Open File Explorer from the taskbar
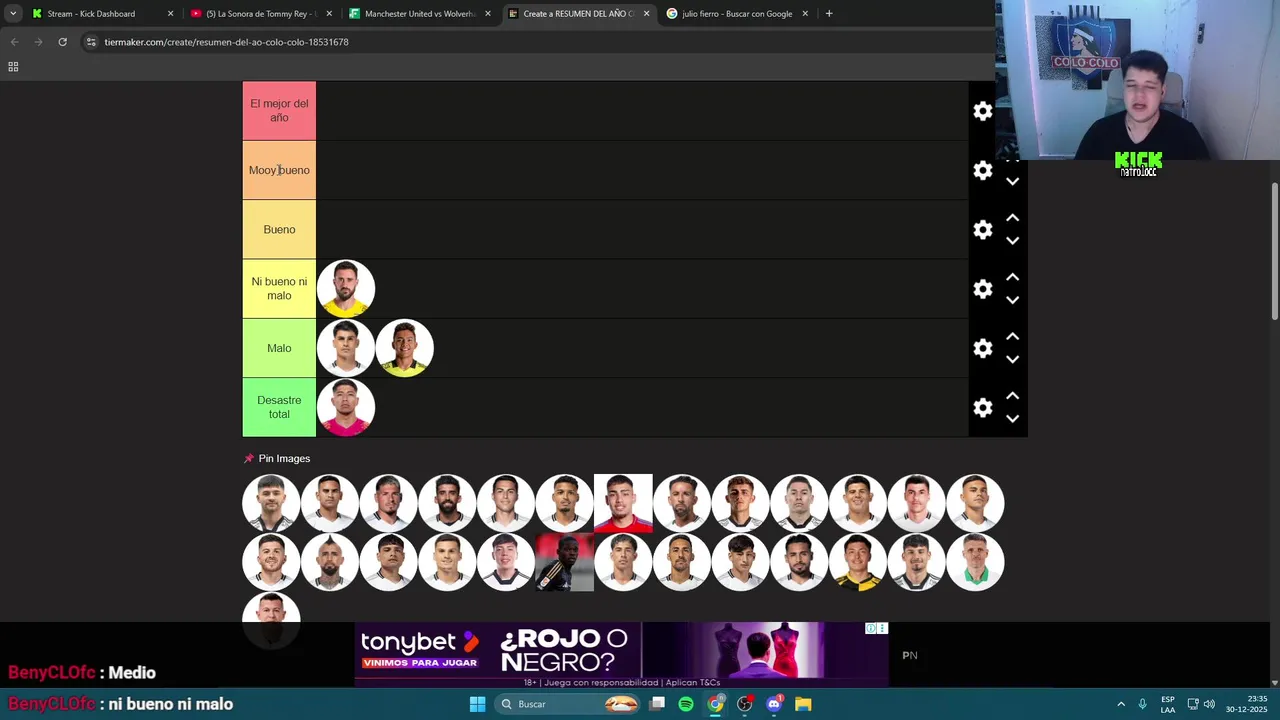Screen dimensions: 1280x720 803,704
